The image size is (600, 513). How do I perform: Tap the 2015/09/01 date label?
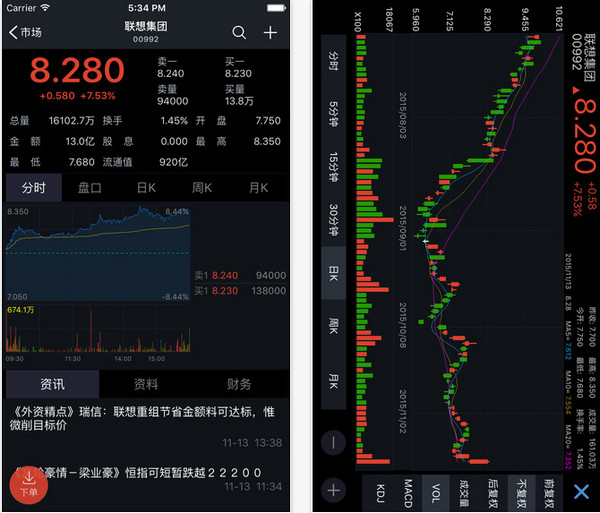[x=403, y=228]
